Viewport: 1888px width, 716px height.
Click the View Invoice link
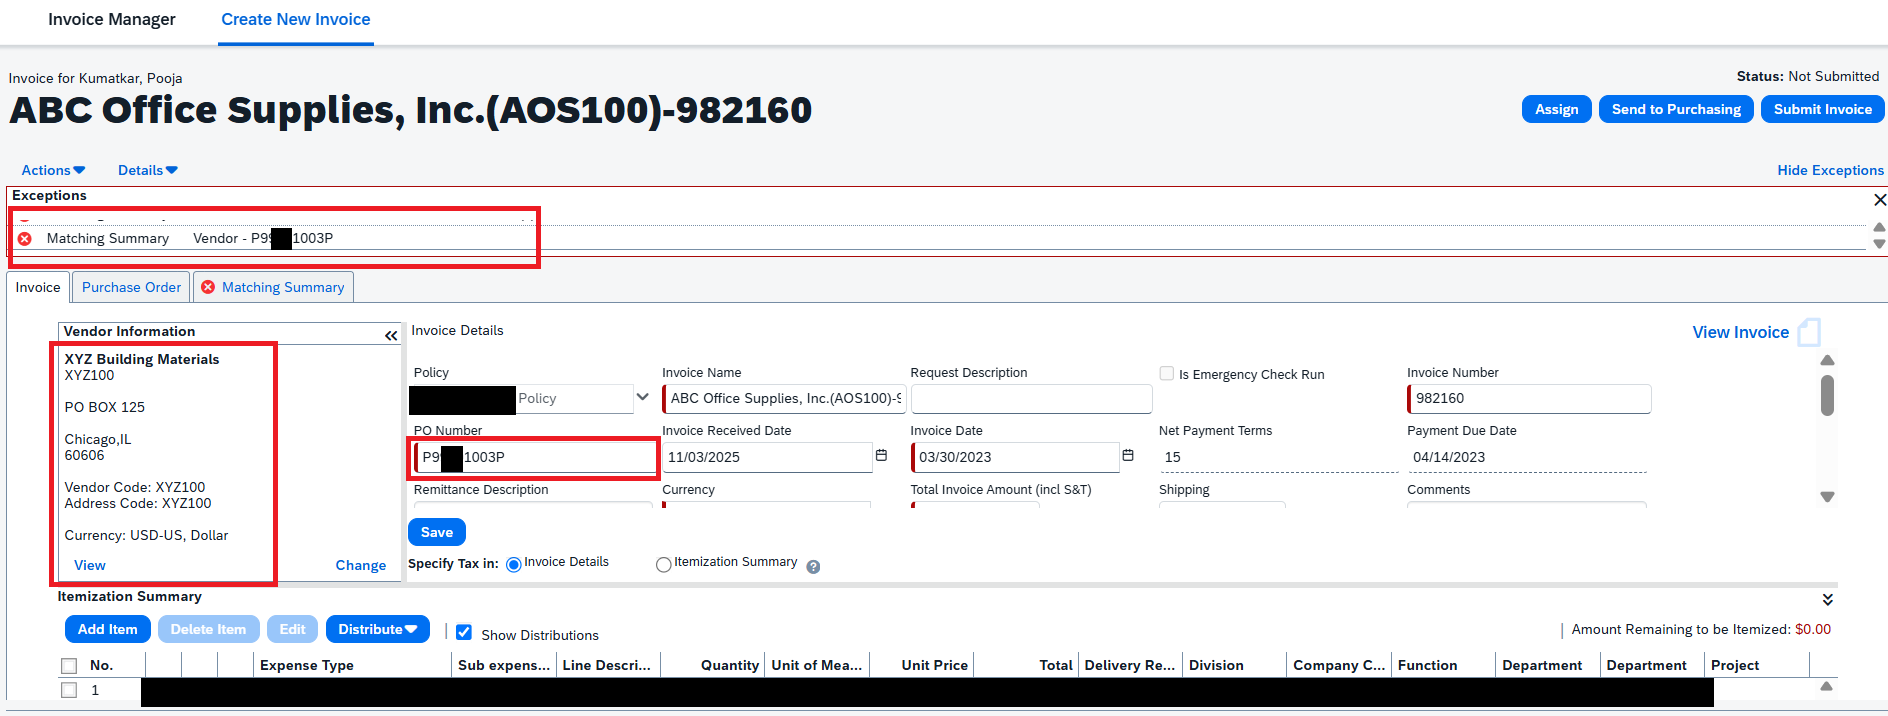pos(1740,332)
